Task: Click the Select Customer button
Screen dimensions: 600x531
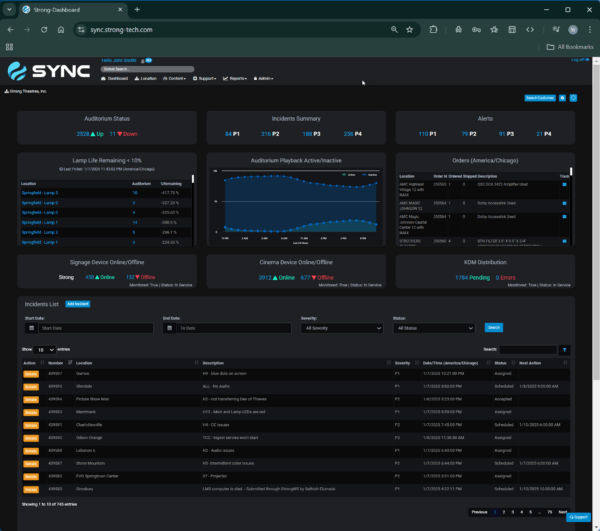Action: 540,98
